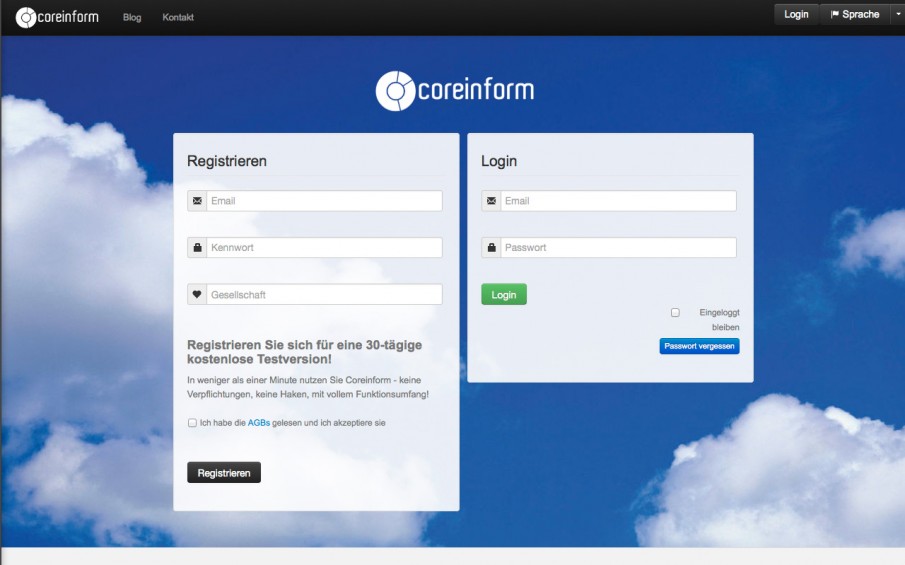Click the Registrieren heading text

227,161
